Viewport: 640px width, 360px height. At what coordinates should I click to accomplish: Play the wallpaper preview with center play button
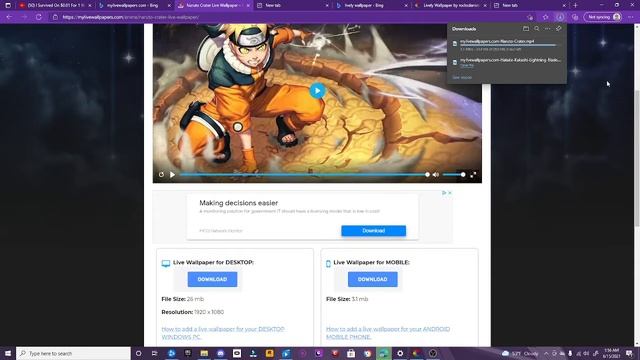pos(317,91)
